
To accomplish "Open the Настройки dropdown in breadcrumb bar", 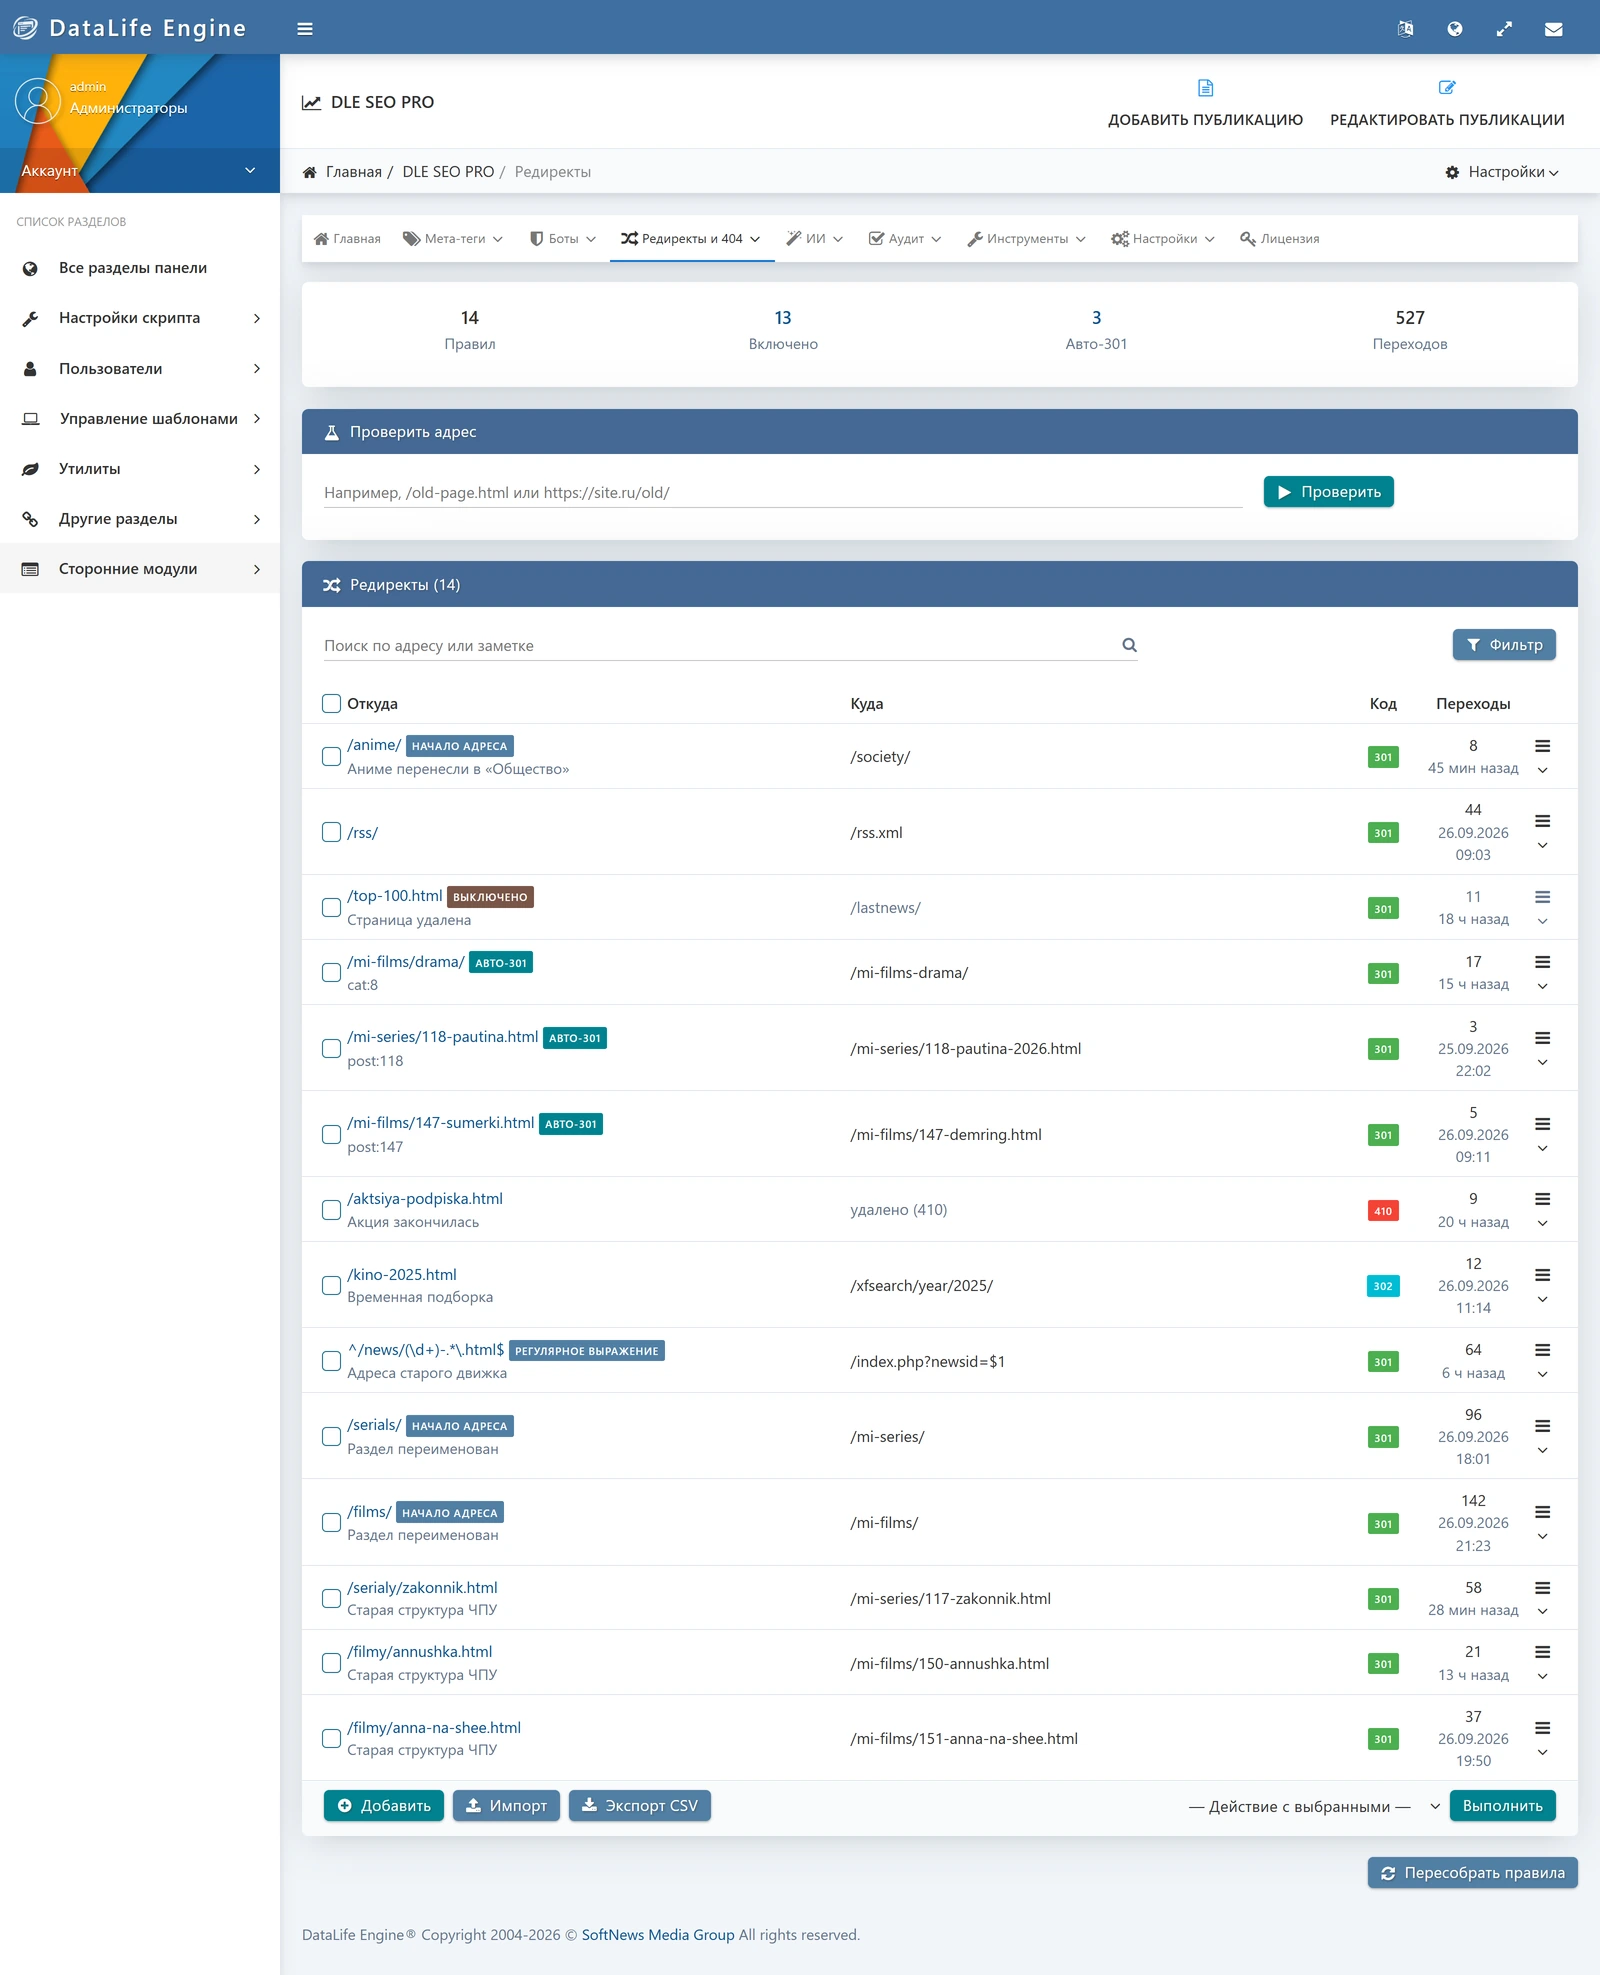I will (1502, 172).
